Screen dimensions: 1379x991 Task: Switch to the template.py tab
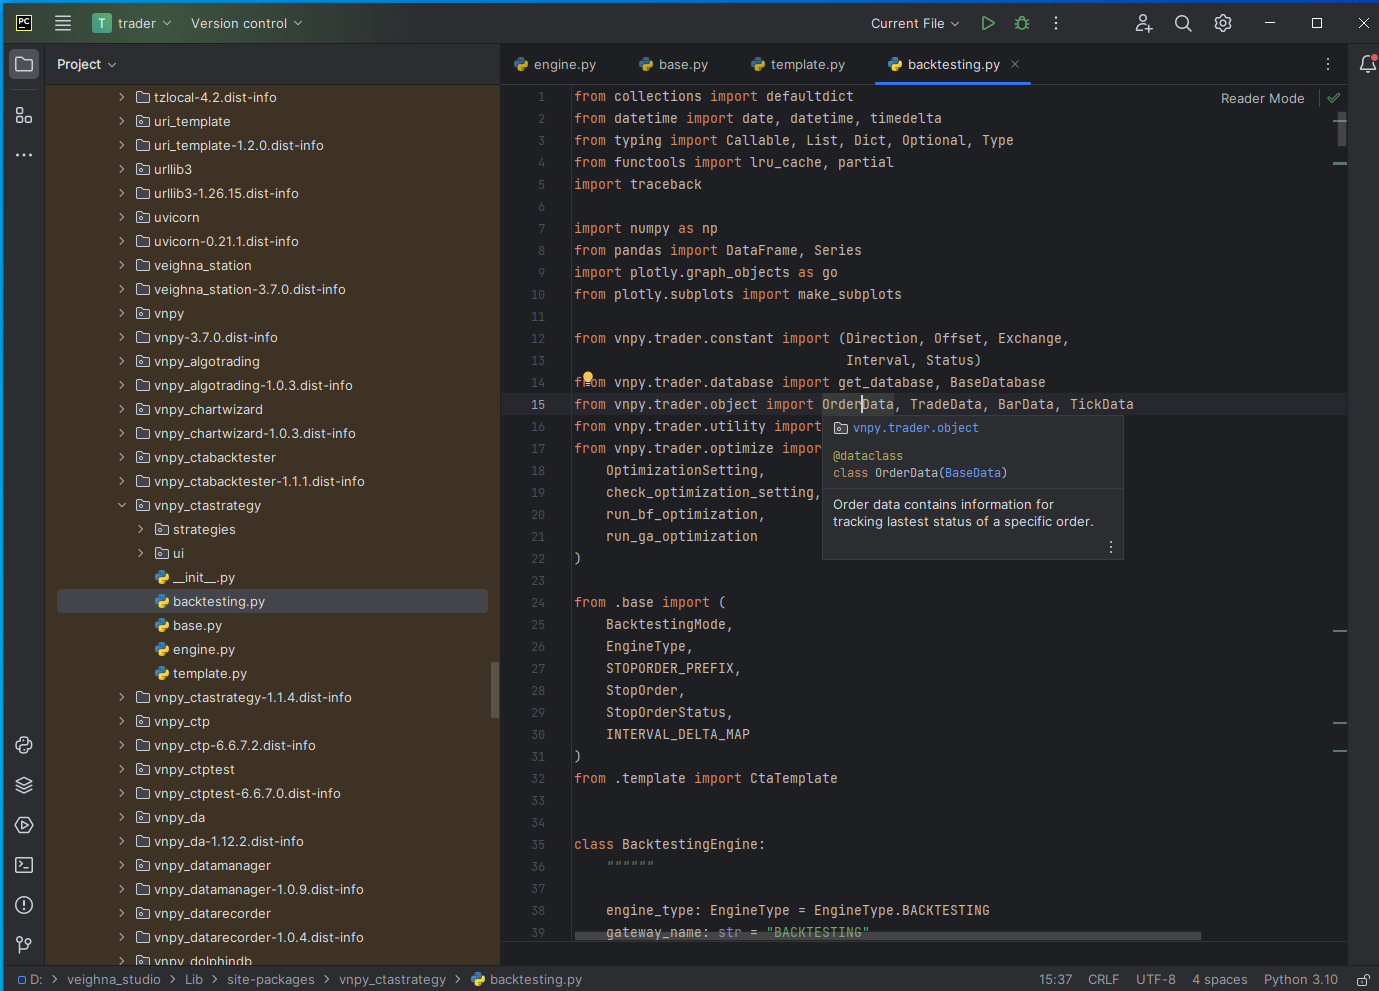point(798,64)
